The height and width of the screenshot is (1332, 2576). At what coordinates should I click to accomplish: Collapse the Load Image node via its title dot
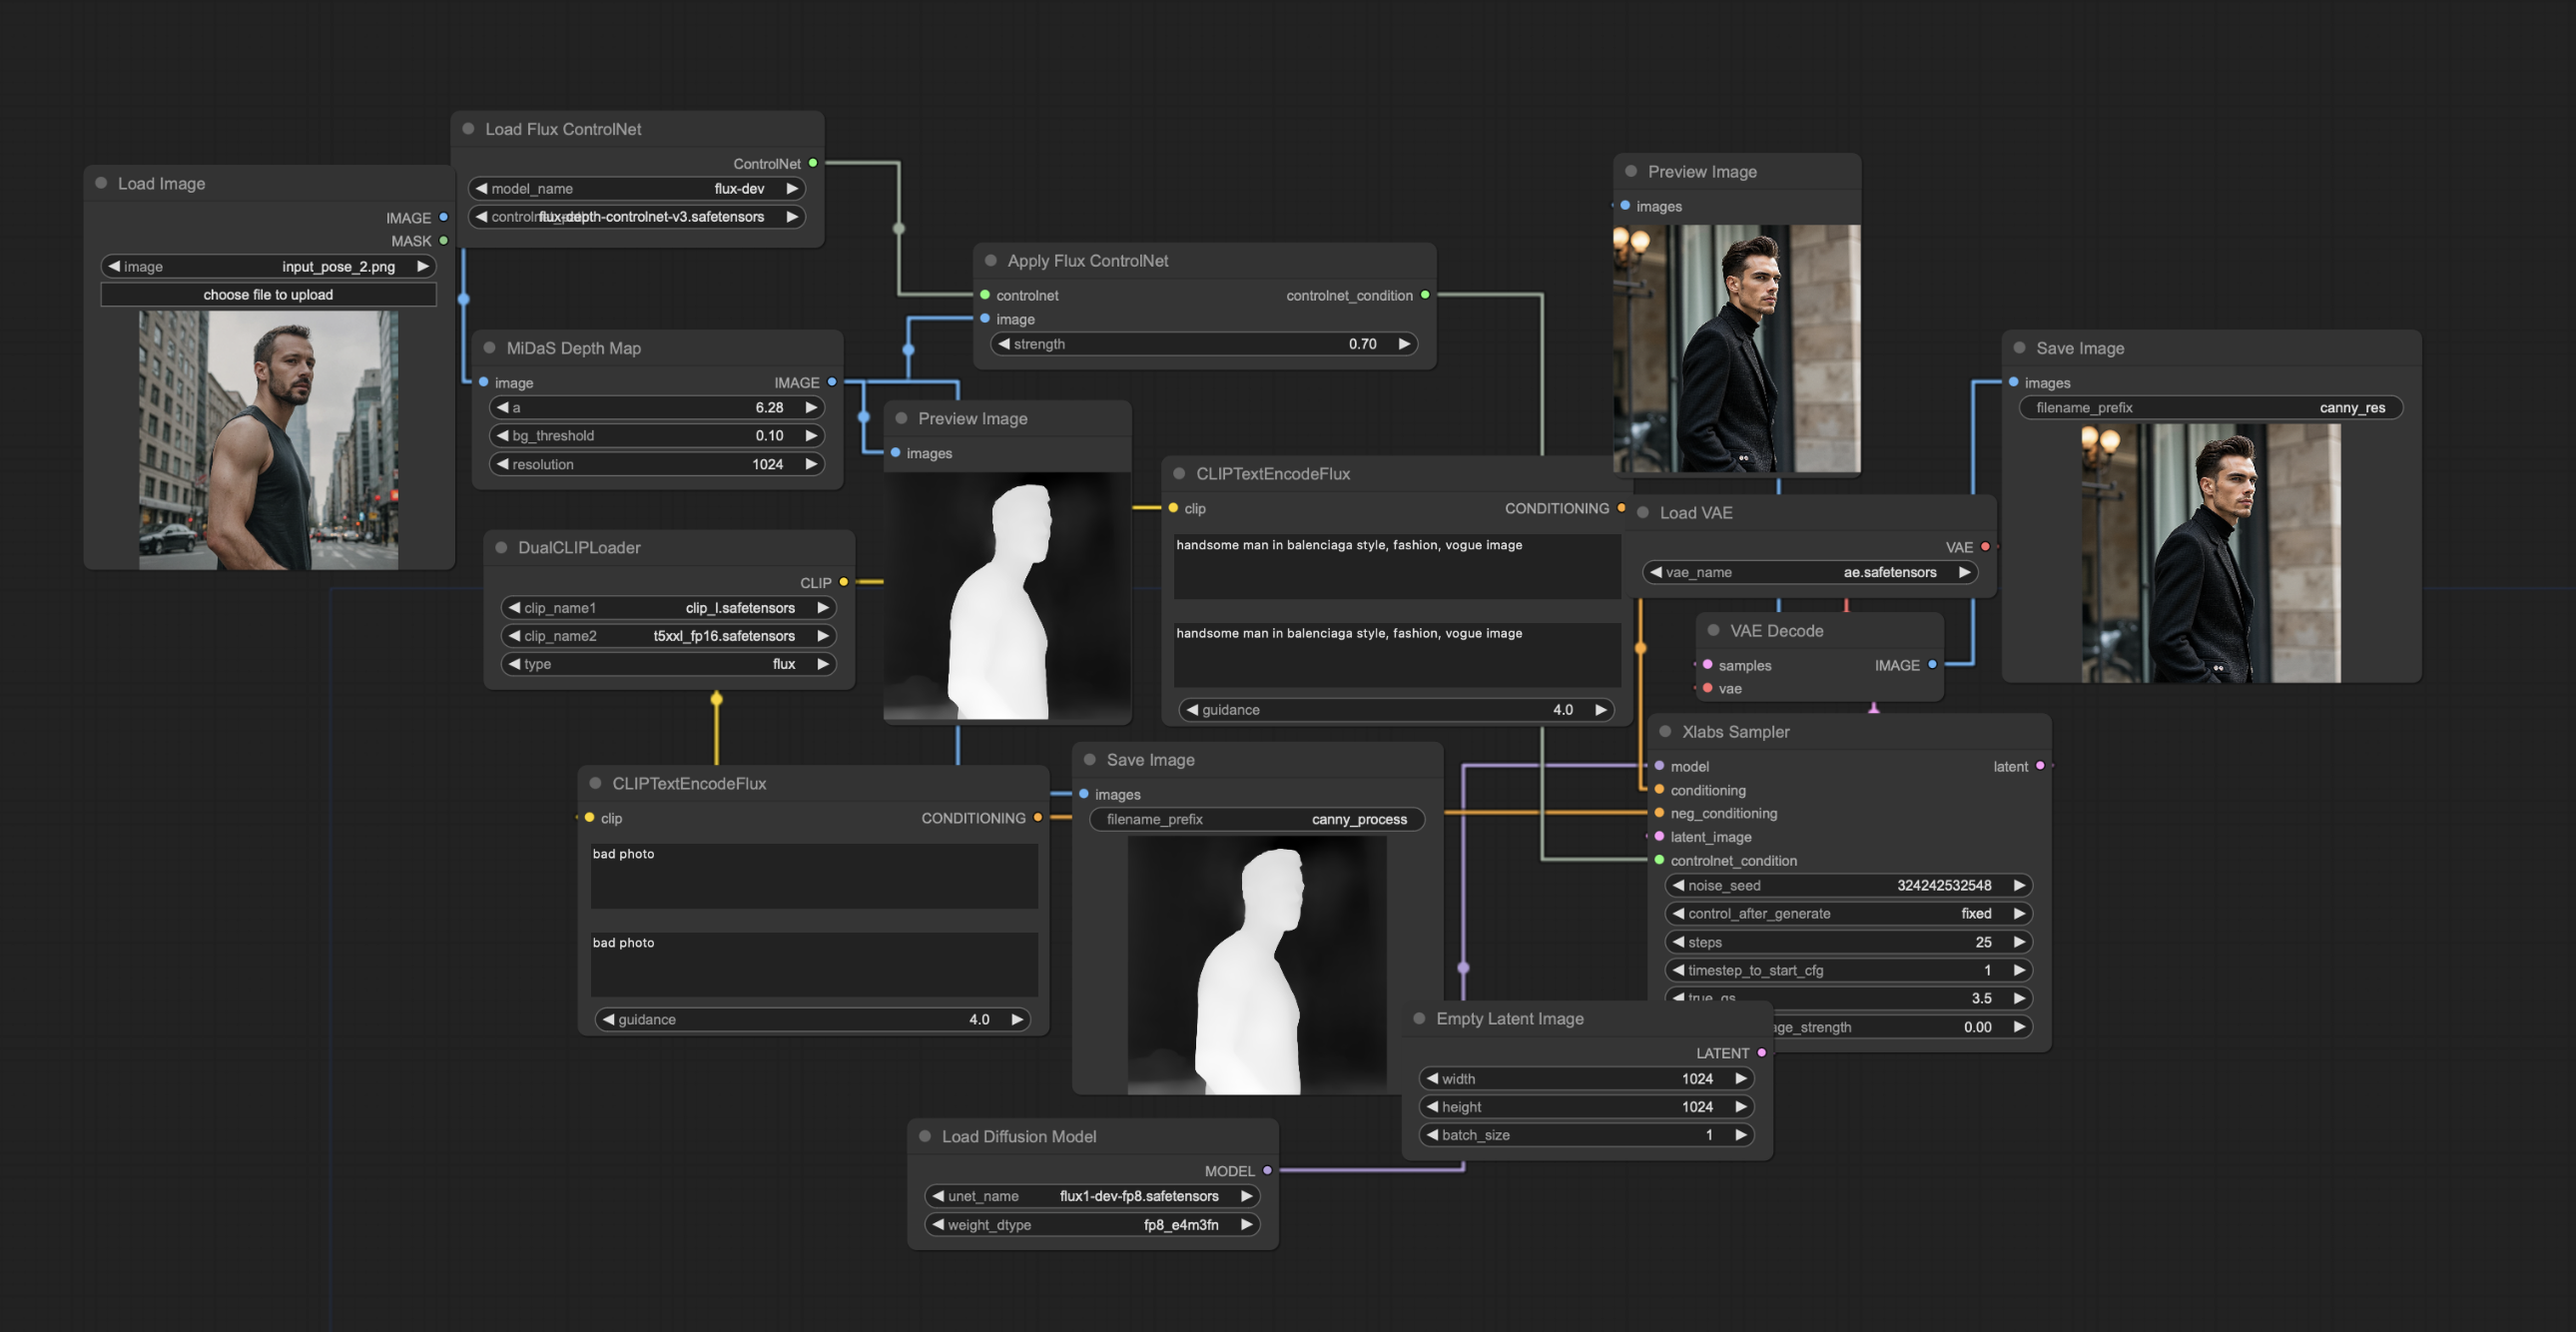click(x=100, y=183)
